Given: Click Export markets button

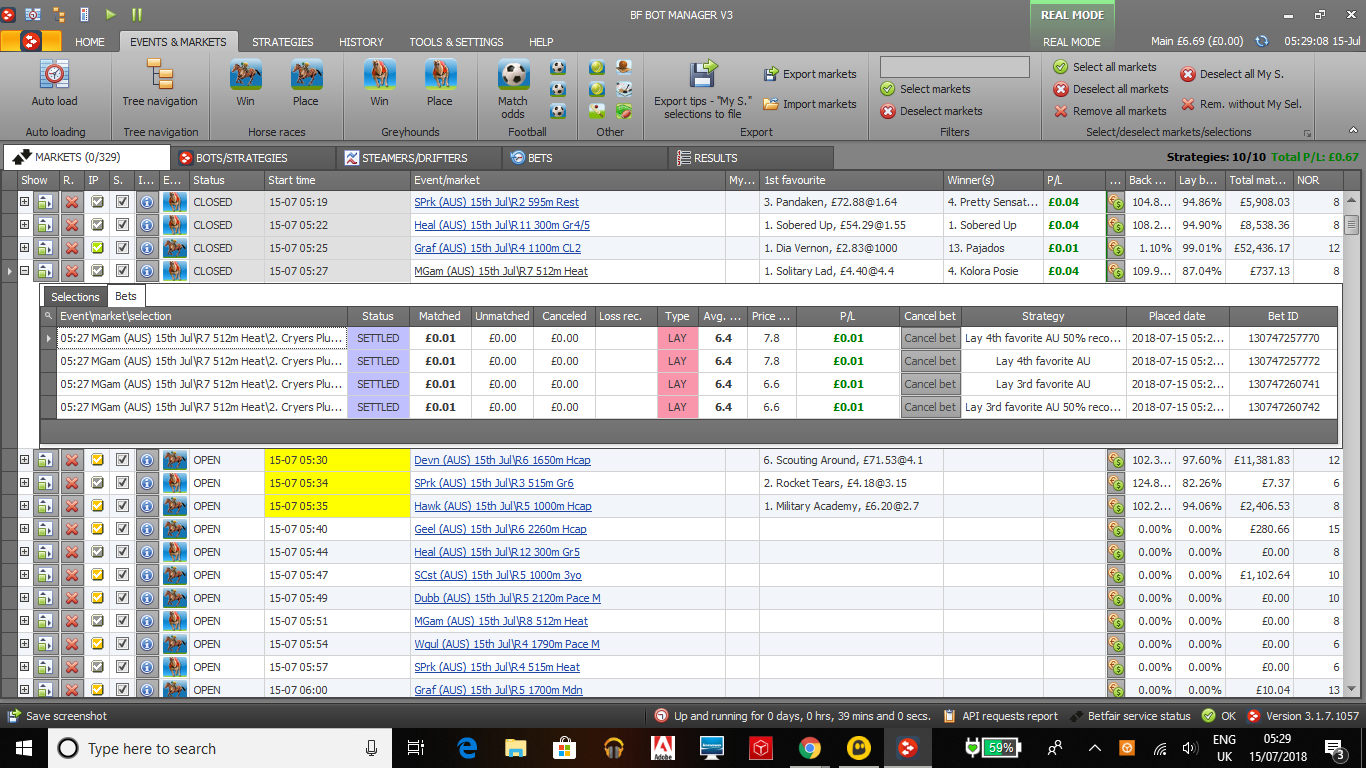Looking at the screenshot, I should 810,74.
